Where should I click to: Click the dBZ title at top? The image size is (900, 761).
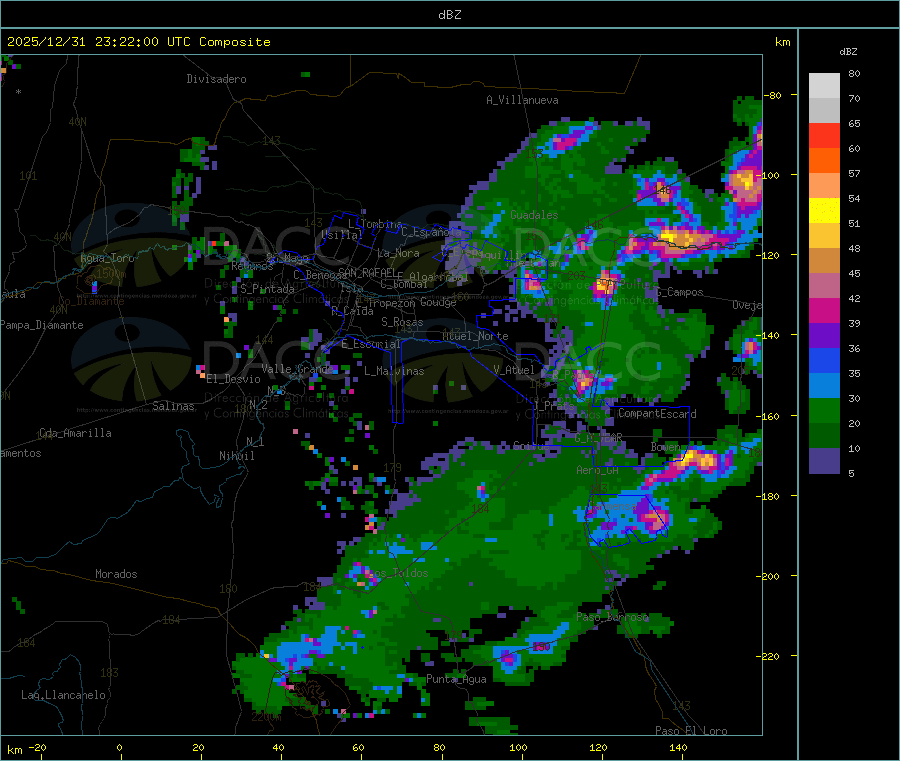point(449,14)
